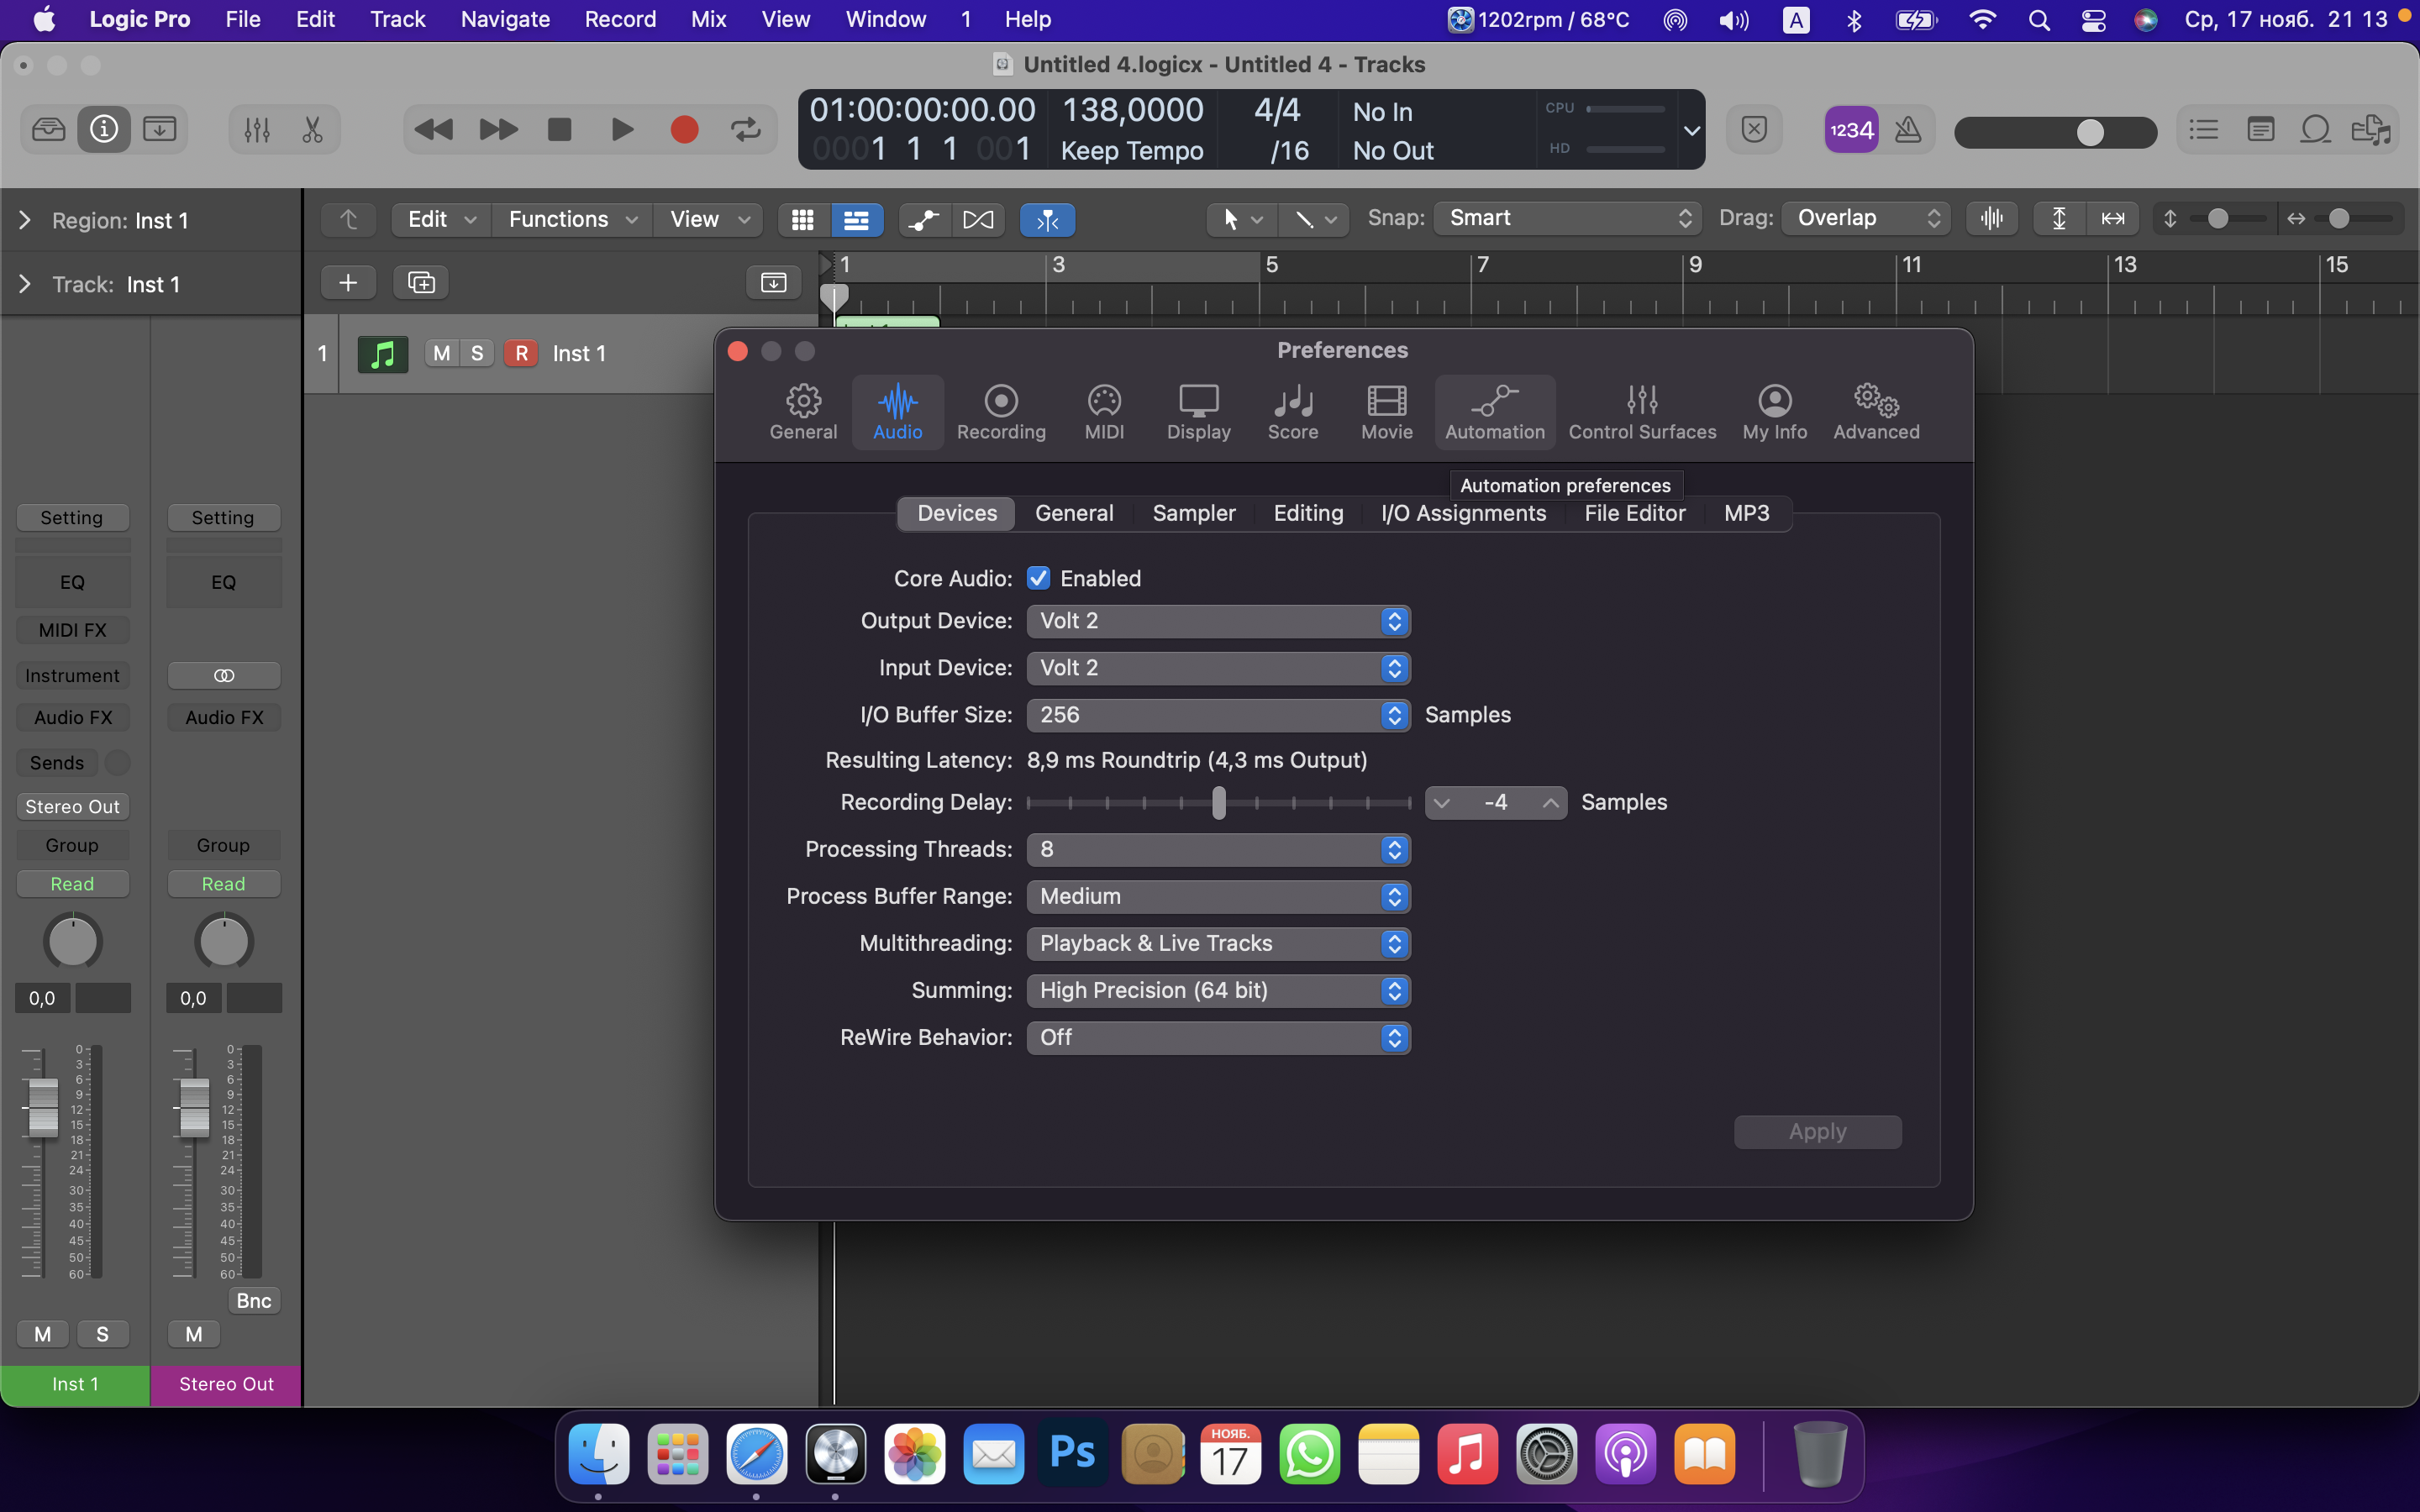Record-enable track Inst 1

point(521,353)
